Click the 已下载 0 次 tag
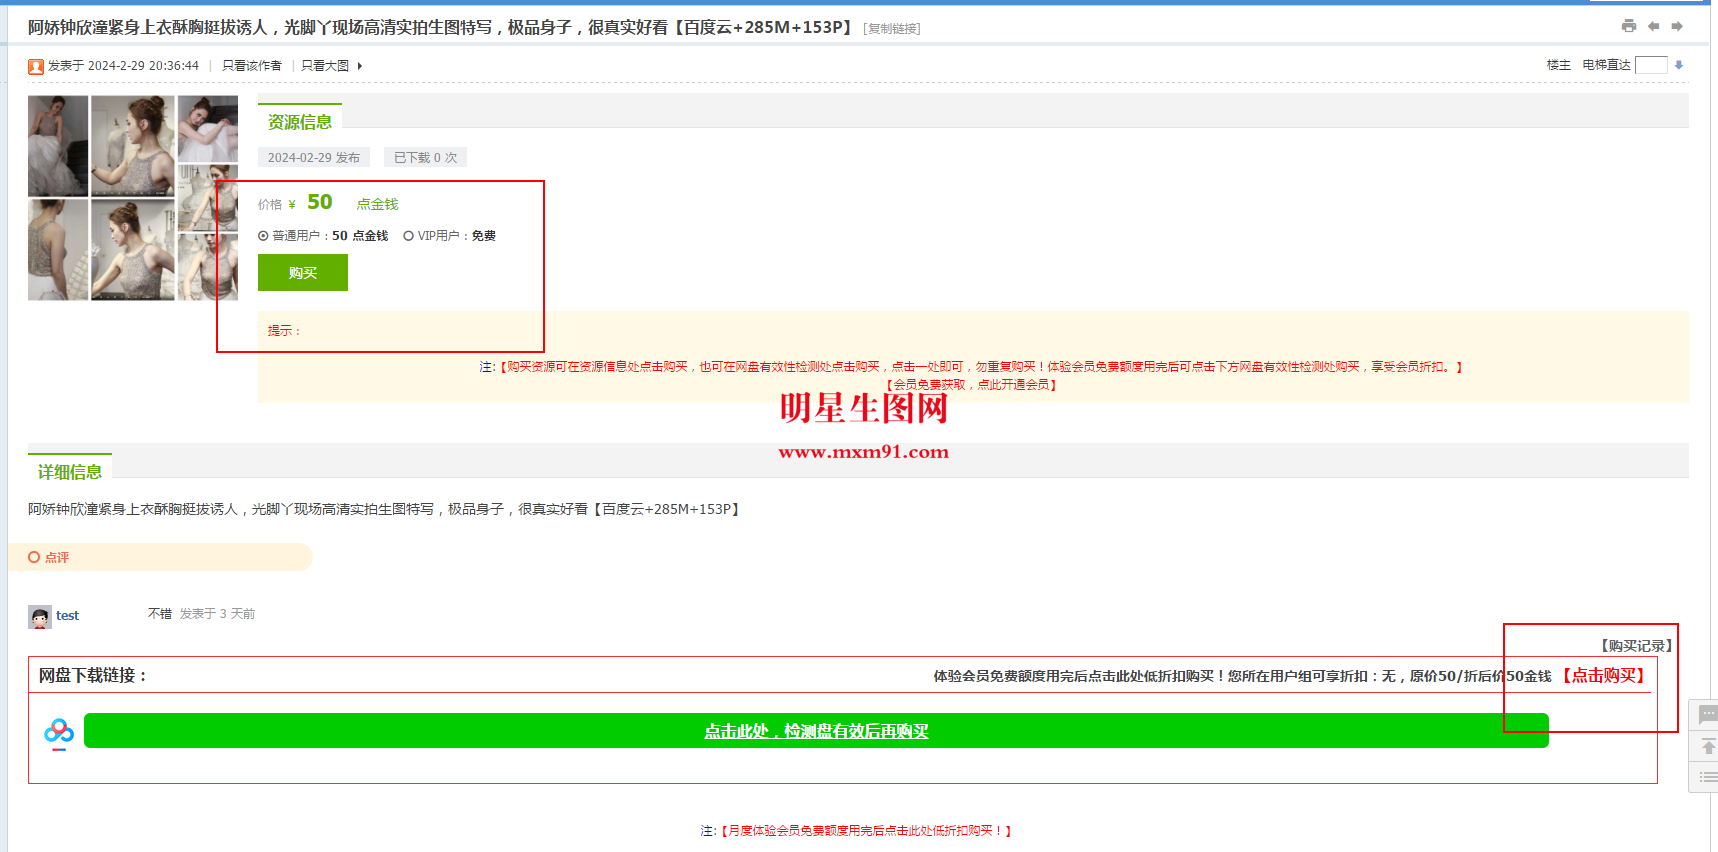The height and width of the screenshot is (852, 1718). point(425,157)
